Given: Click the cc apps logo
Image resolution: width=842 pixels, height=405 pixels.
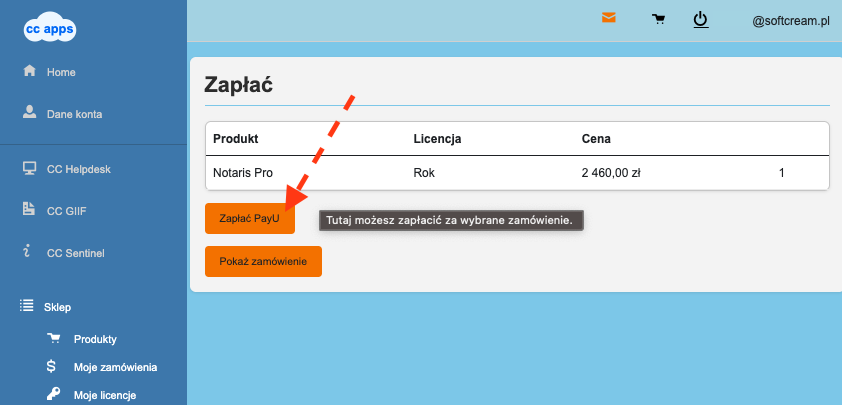Looking at the screenshot, I should point(49,29).
